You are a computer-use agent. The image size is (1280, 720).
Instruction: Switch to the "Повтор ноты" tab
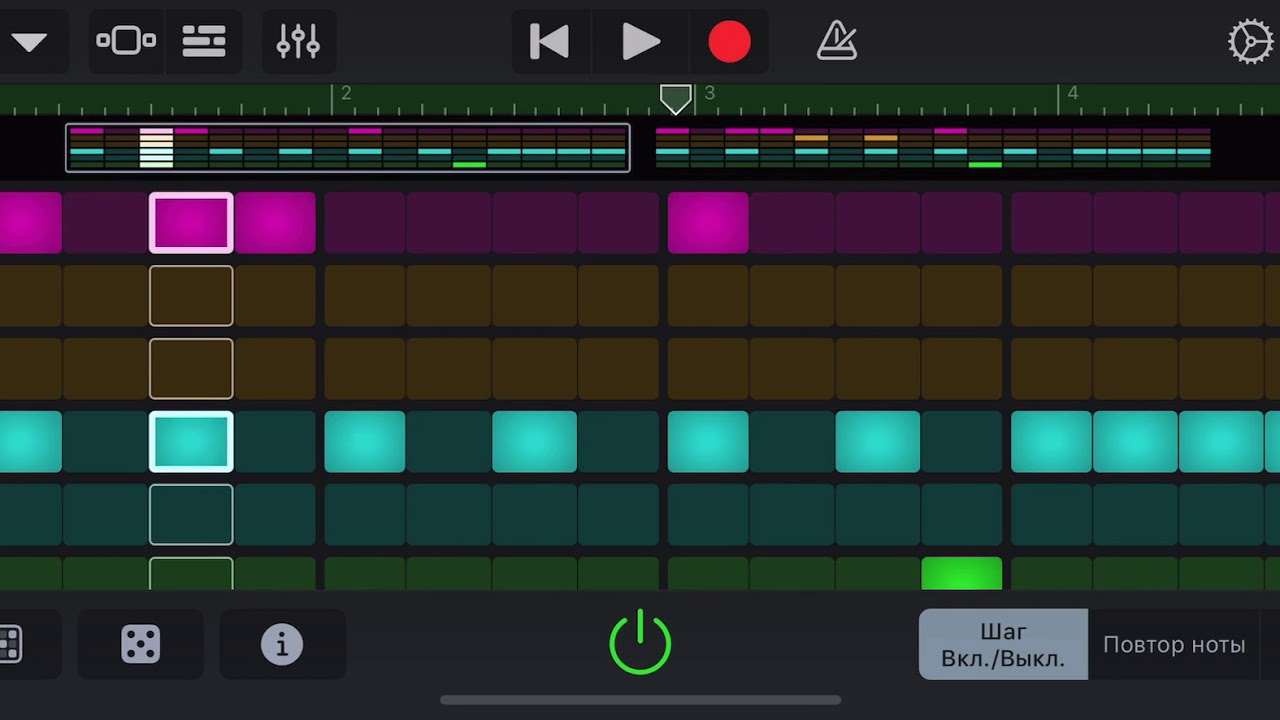(1174, 645)
